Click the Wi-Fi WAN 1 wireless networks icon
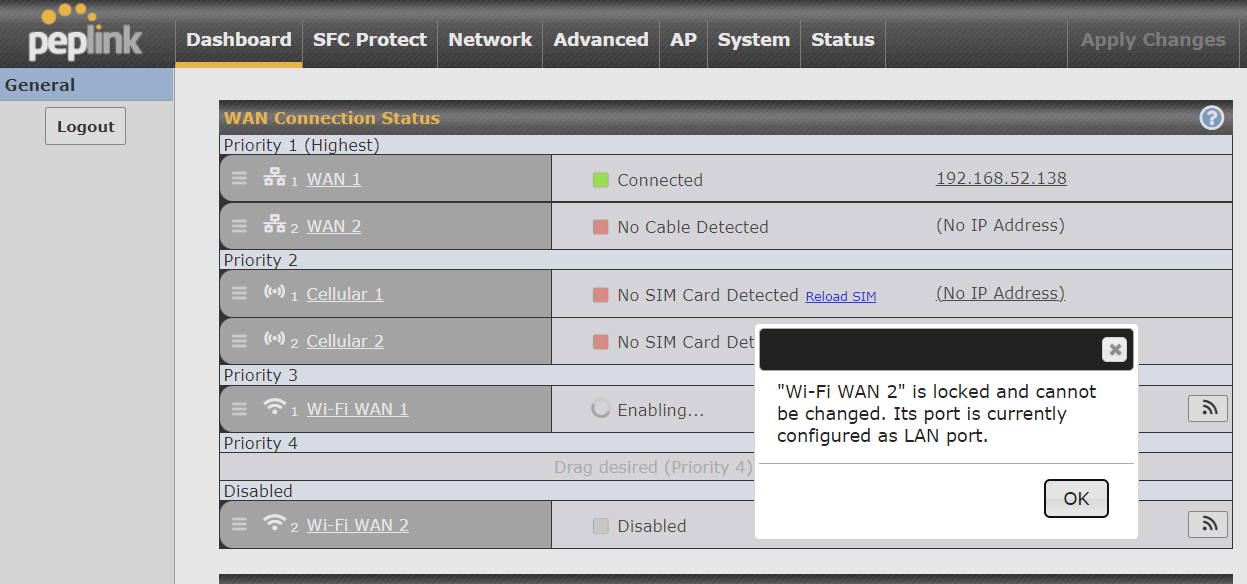 point(1208,408)
